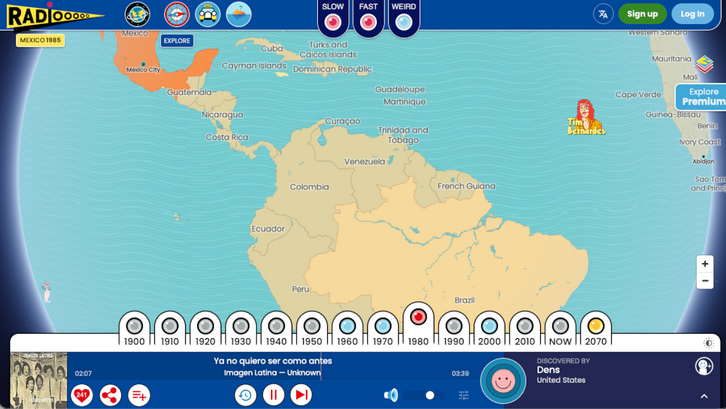Open the discoverer avatar icon
Viewport: 726px width, 409px height.
click(704, 366)
